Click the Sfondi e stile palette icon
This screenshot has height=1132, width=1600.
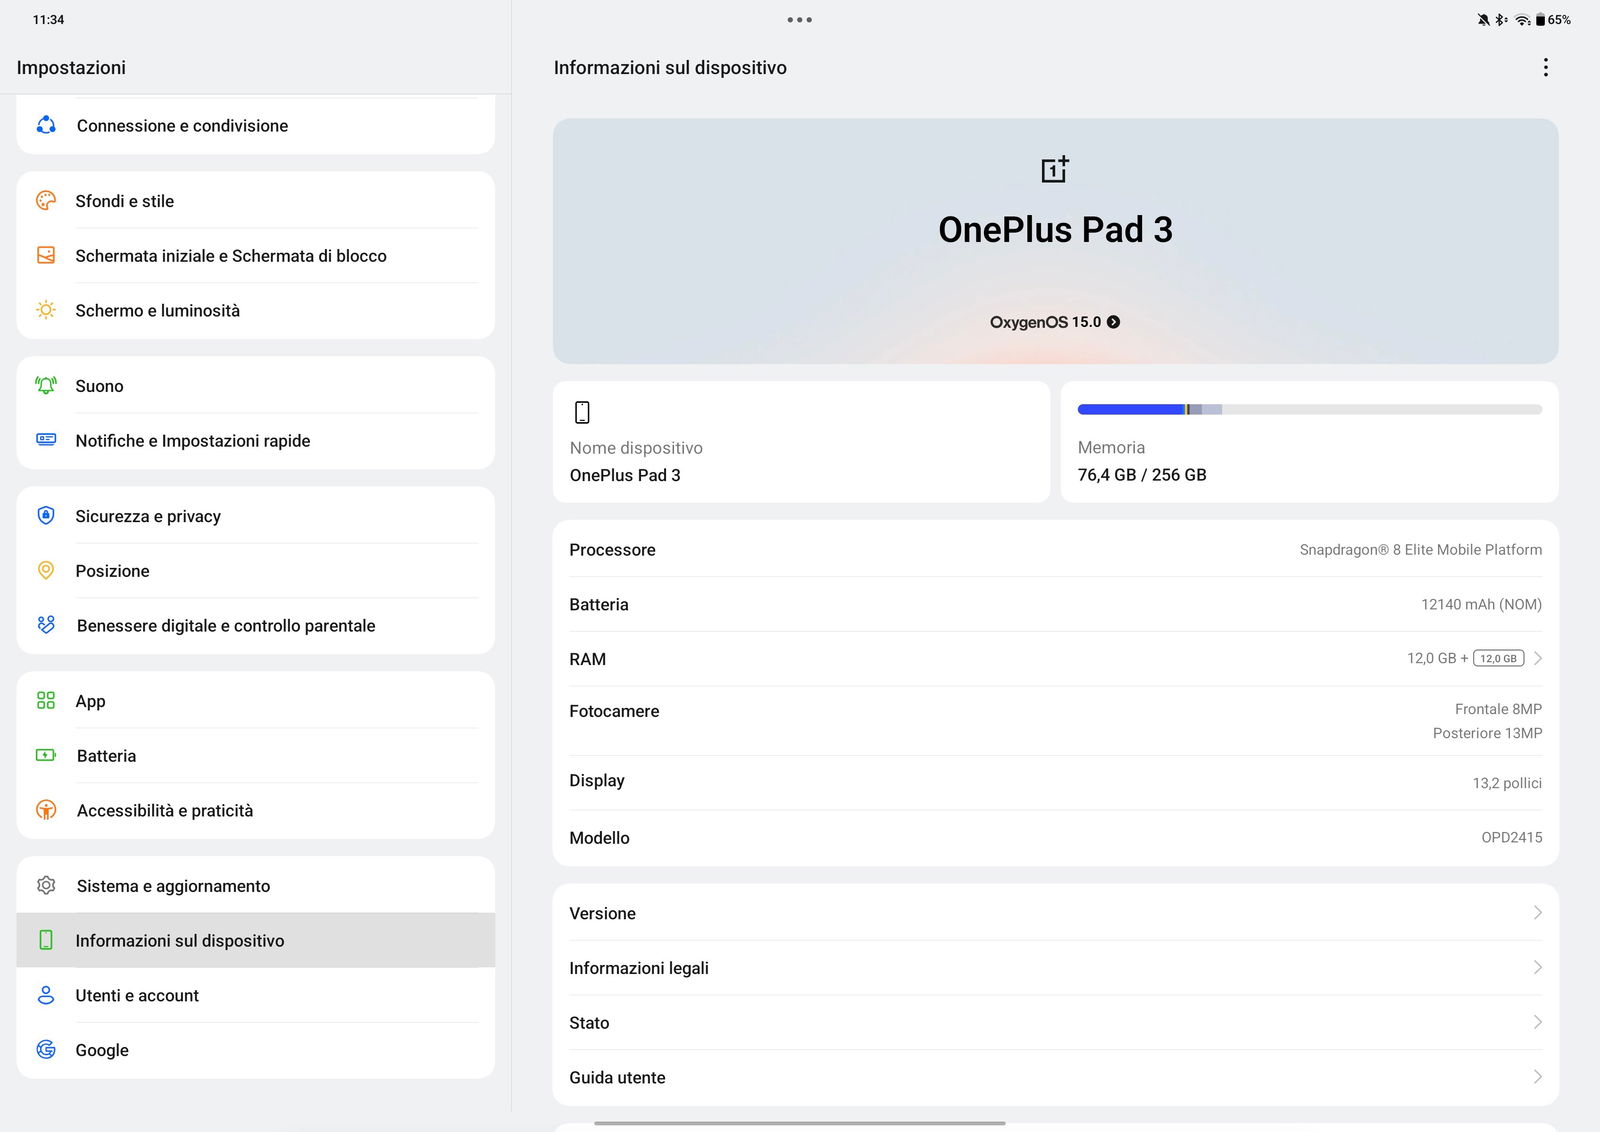(46, 200)
